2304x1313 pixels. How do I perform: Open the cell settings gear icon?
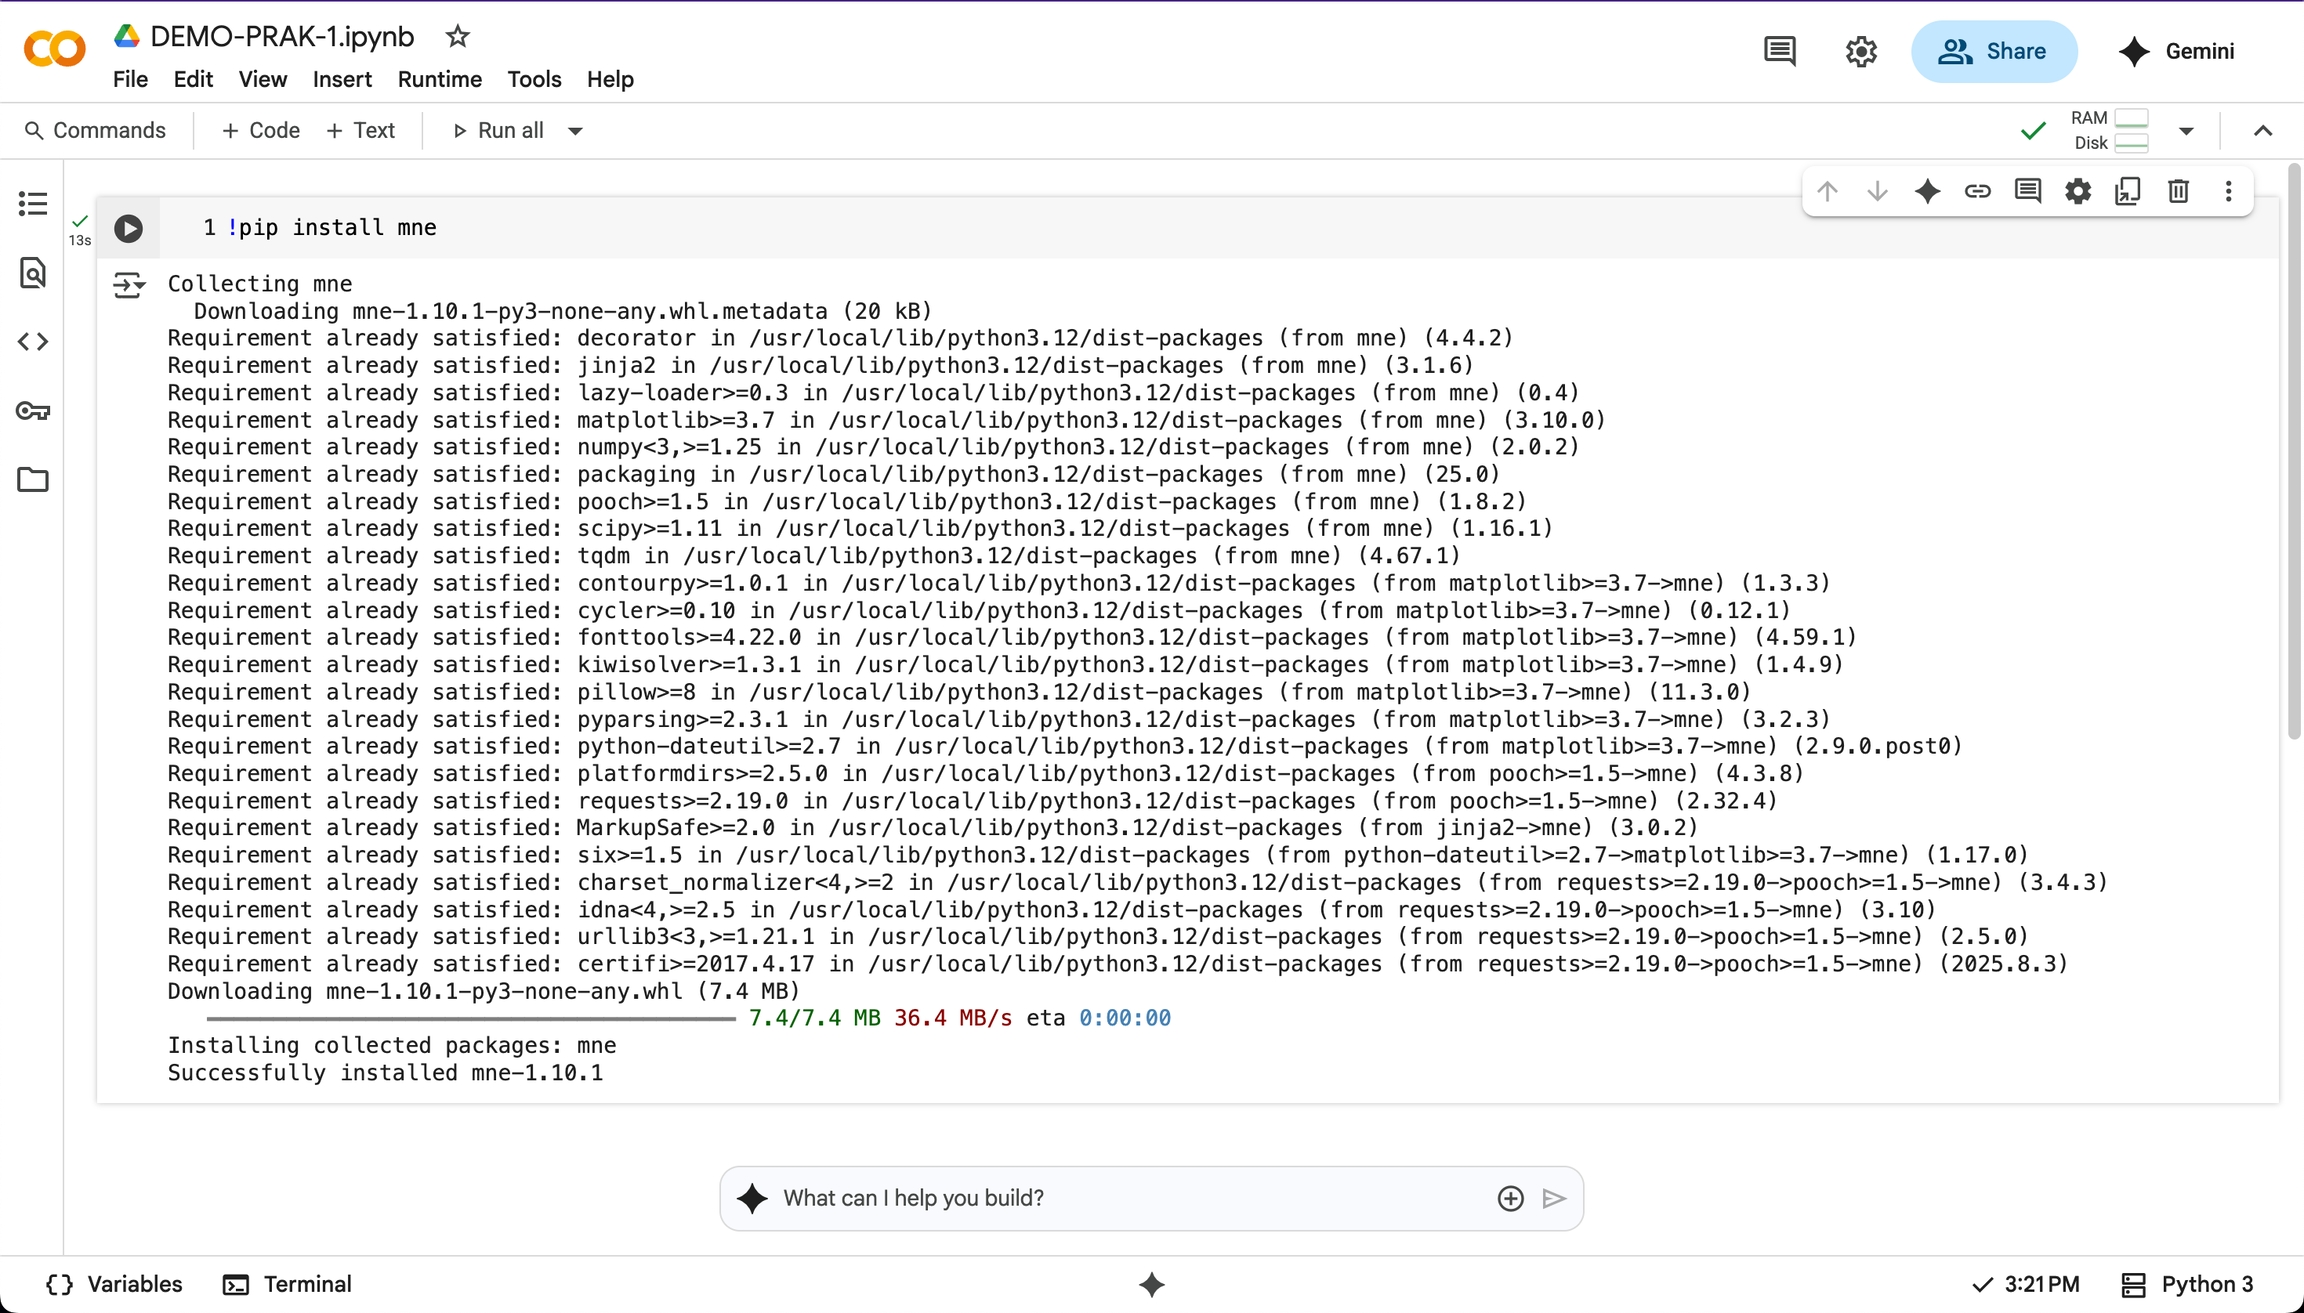(2078, 191)
